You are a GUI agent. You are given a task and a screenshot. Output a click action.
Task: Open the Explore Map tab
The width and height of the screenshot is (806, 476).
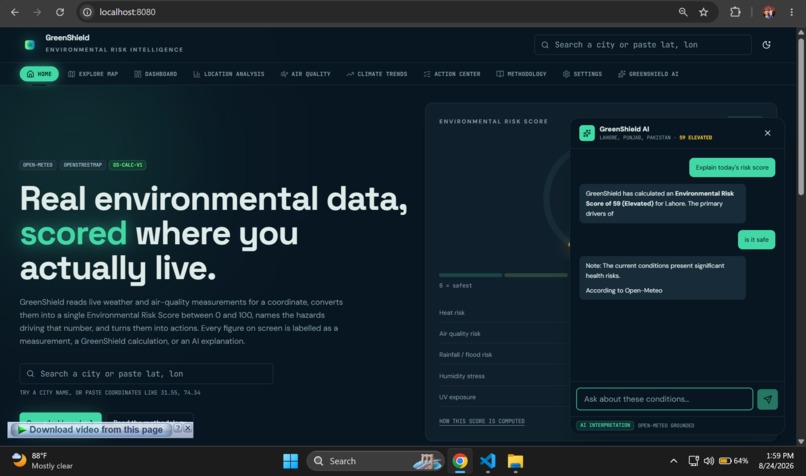click(93, 74)
